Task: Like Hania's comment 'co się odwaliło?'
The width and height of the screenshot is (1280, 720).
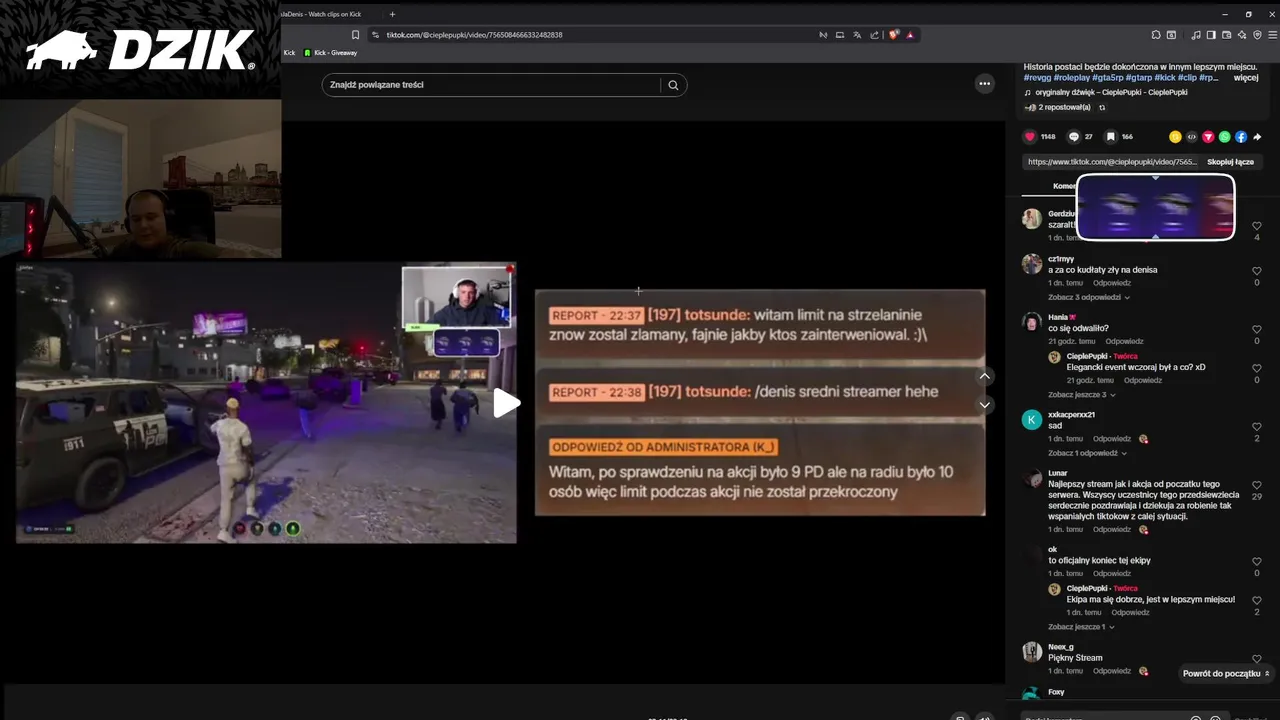Action: coord(1257,329)
